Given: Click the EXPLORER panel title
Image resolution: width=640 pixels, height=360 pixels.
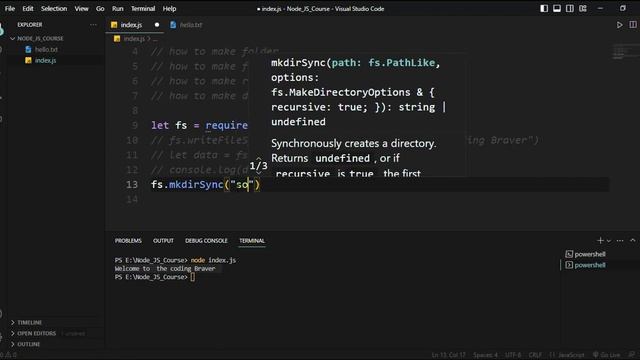Looking at the screenshot, I should 29,25.
